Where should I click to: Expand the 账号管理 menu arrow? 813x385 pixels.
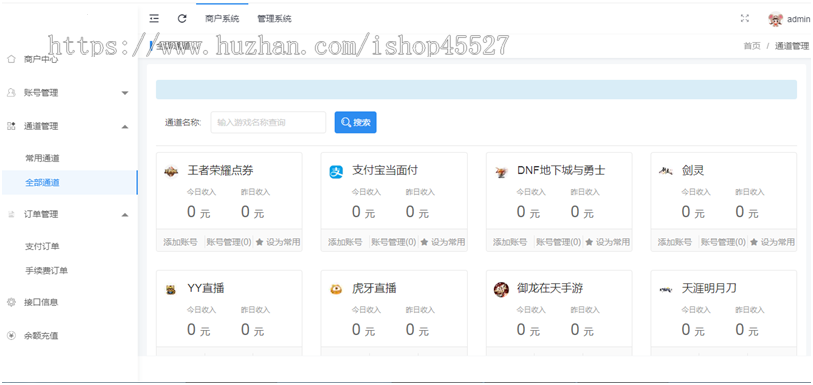click(124, 93)
